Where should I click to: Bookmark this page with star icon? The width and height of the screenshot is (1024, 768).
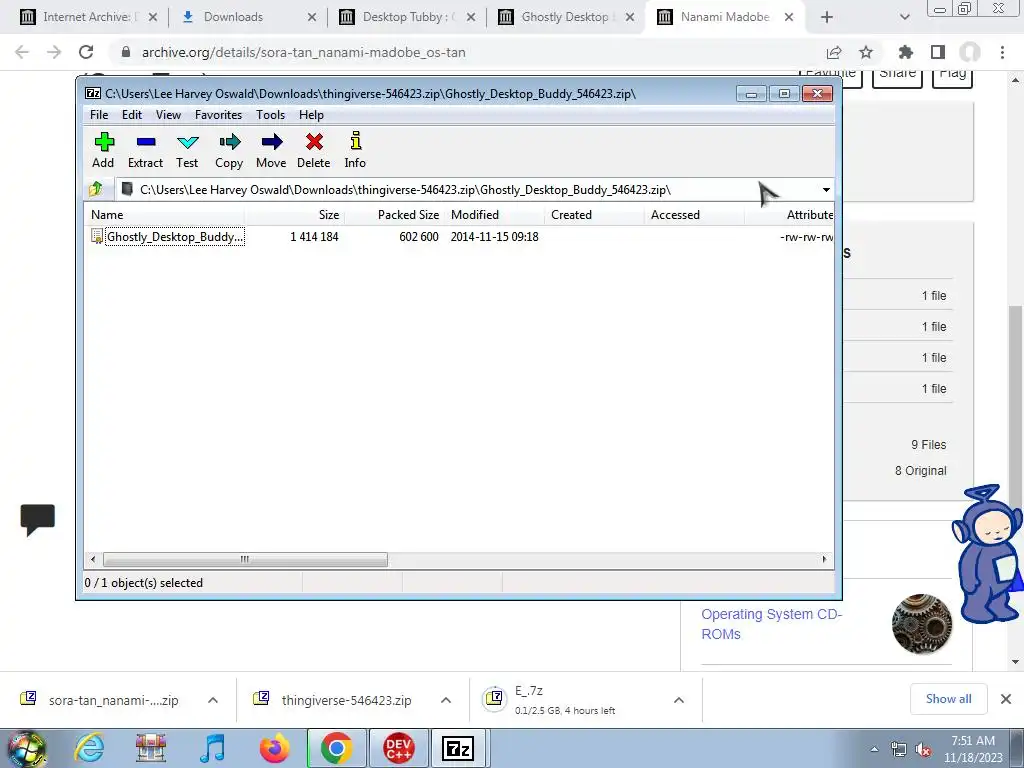866,52
